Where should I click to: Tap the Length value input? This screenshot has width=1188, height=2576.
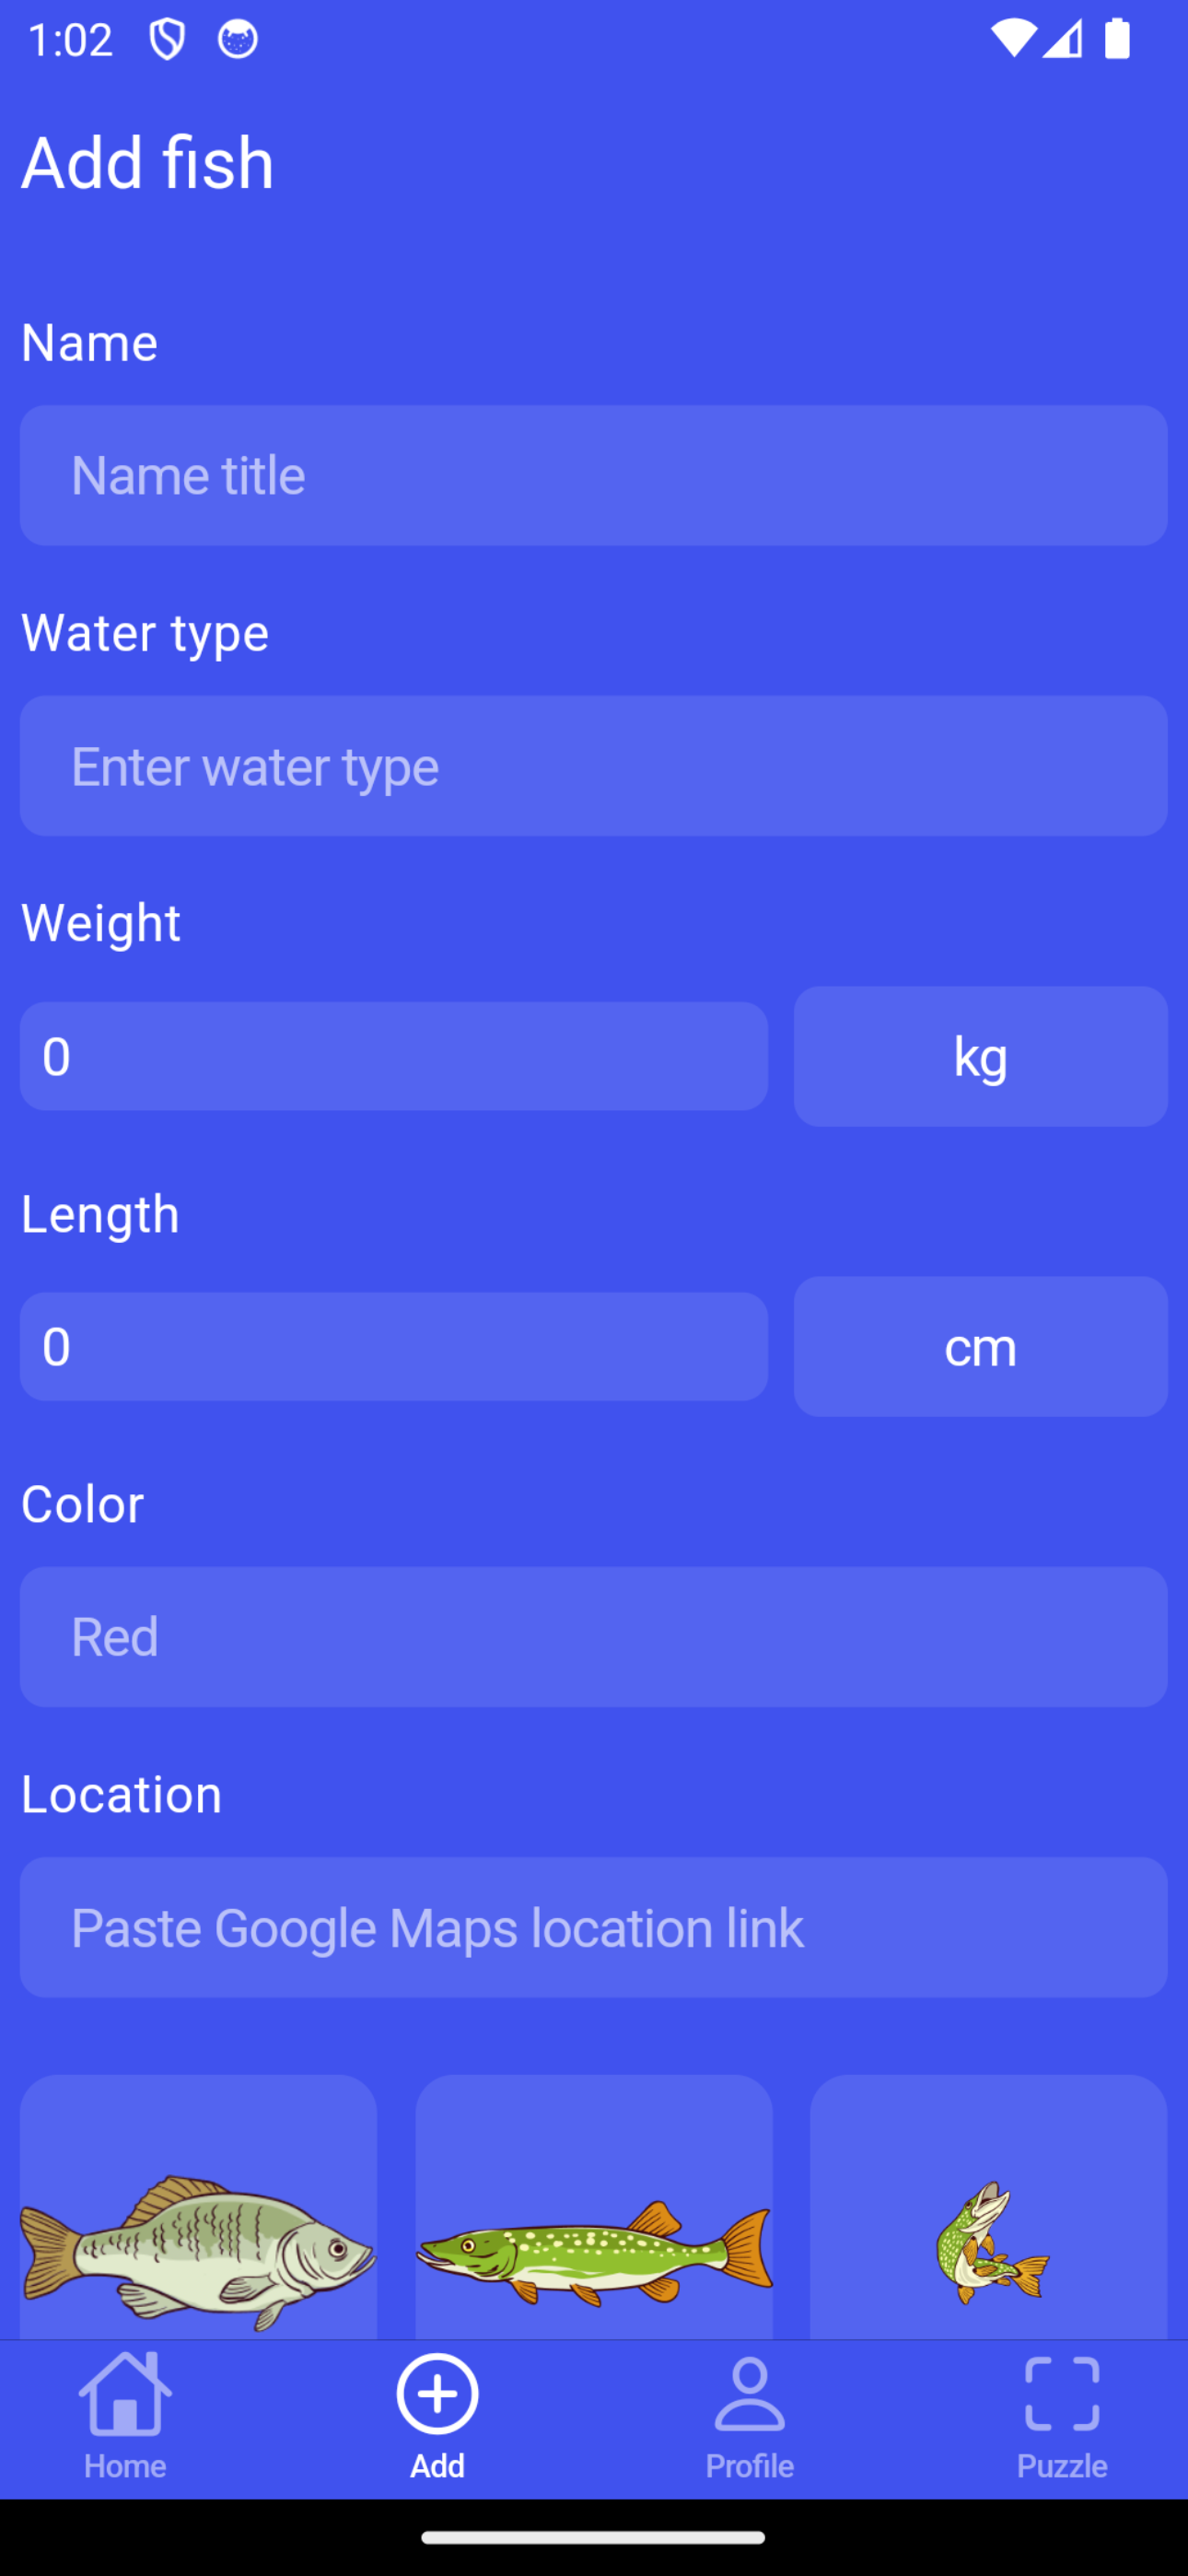tap(394, 1346)
